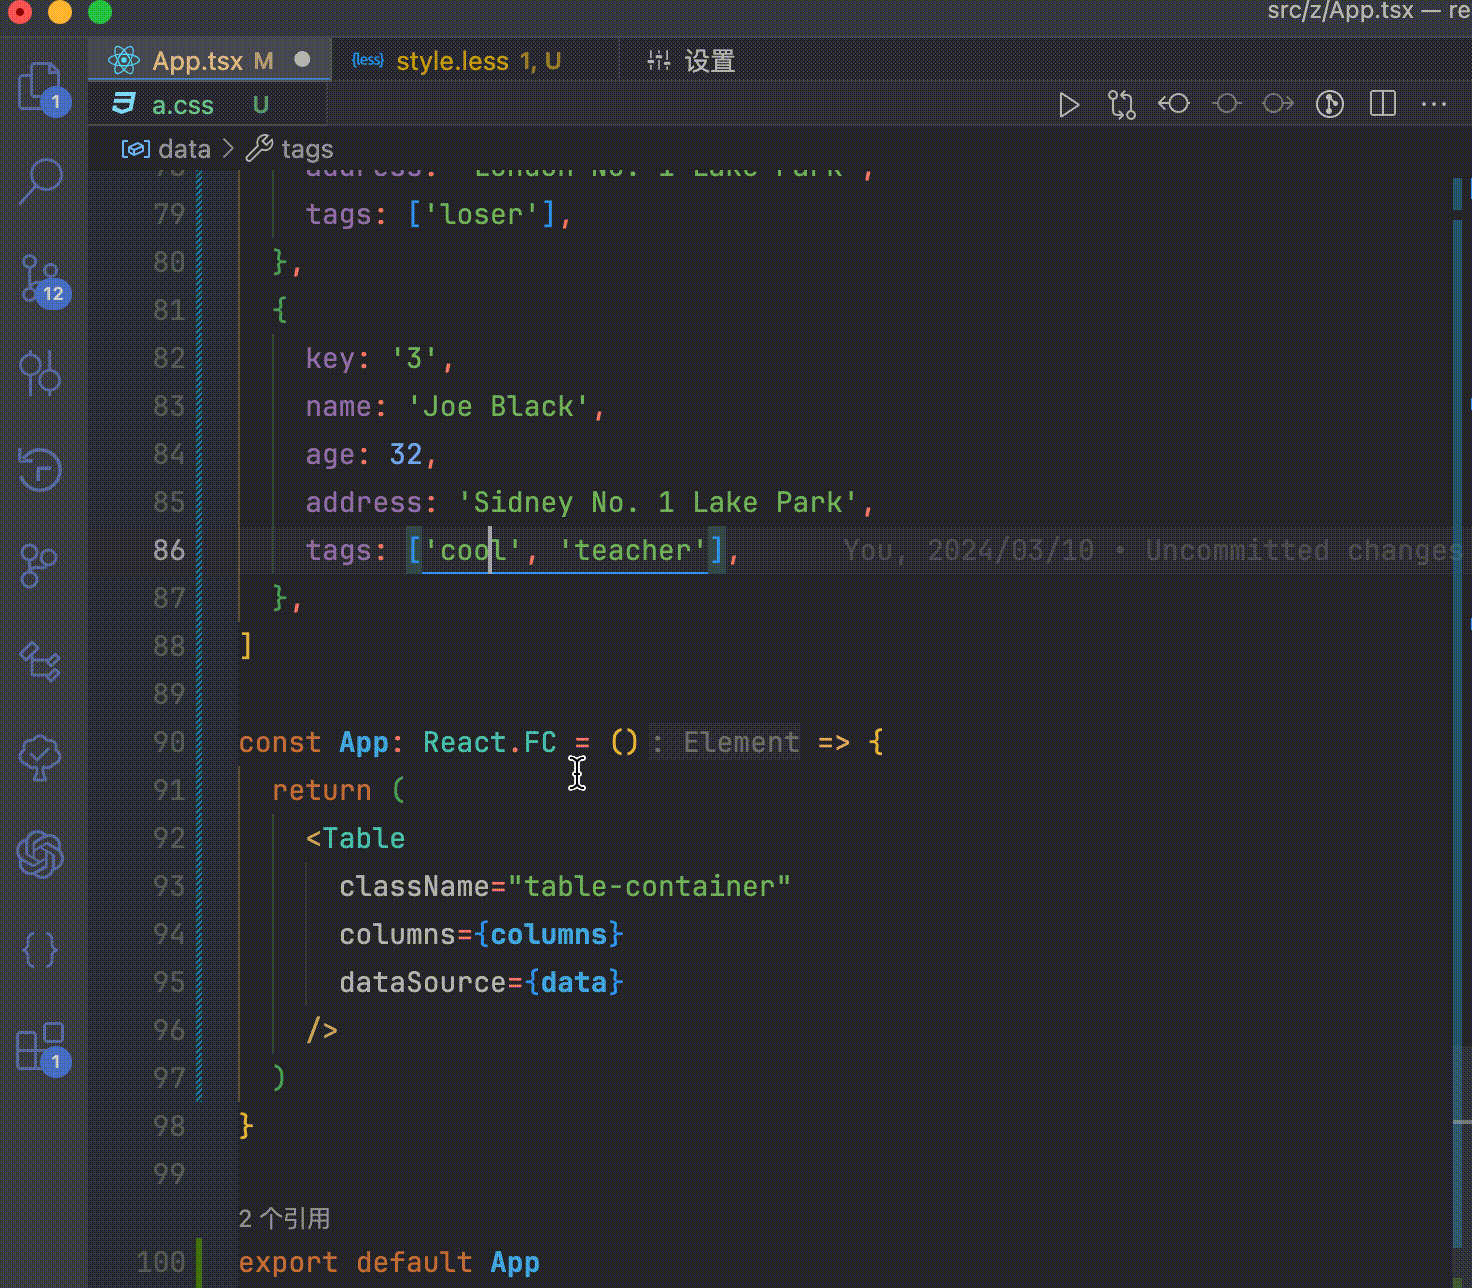Click the {columns} prop value
Viewport: 1472px width, 1288px height.
coord(549,934)
